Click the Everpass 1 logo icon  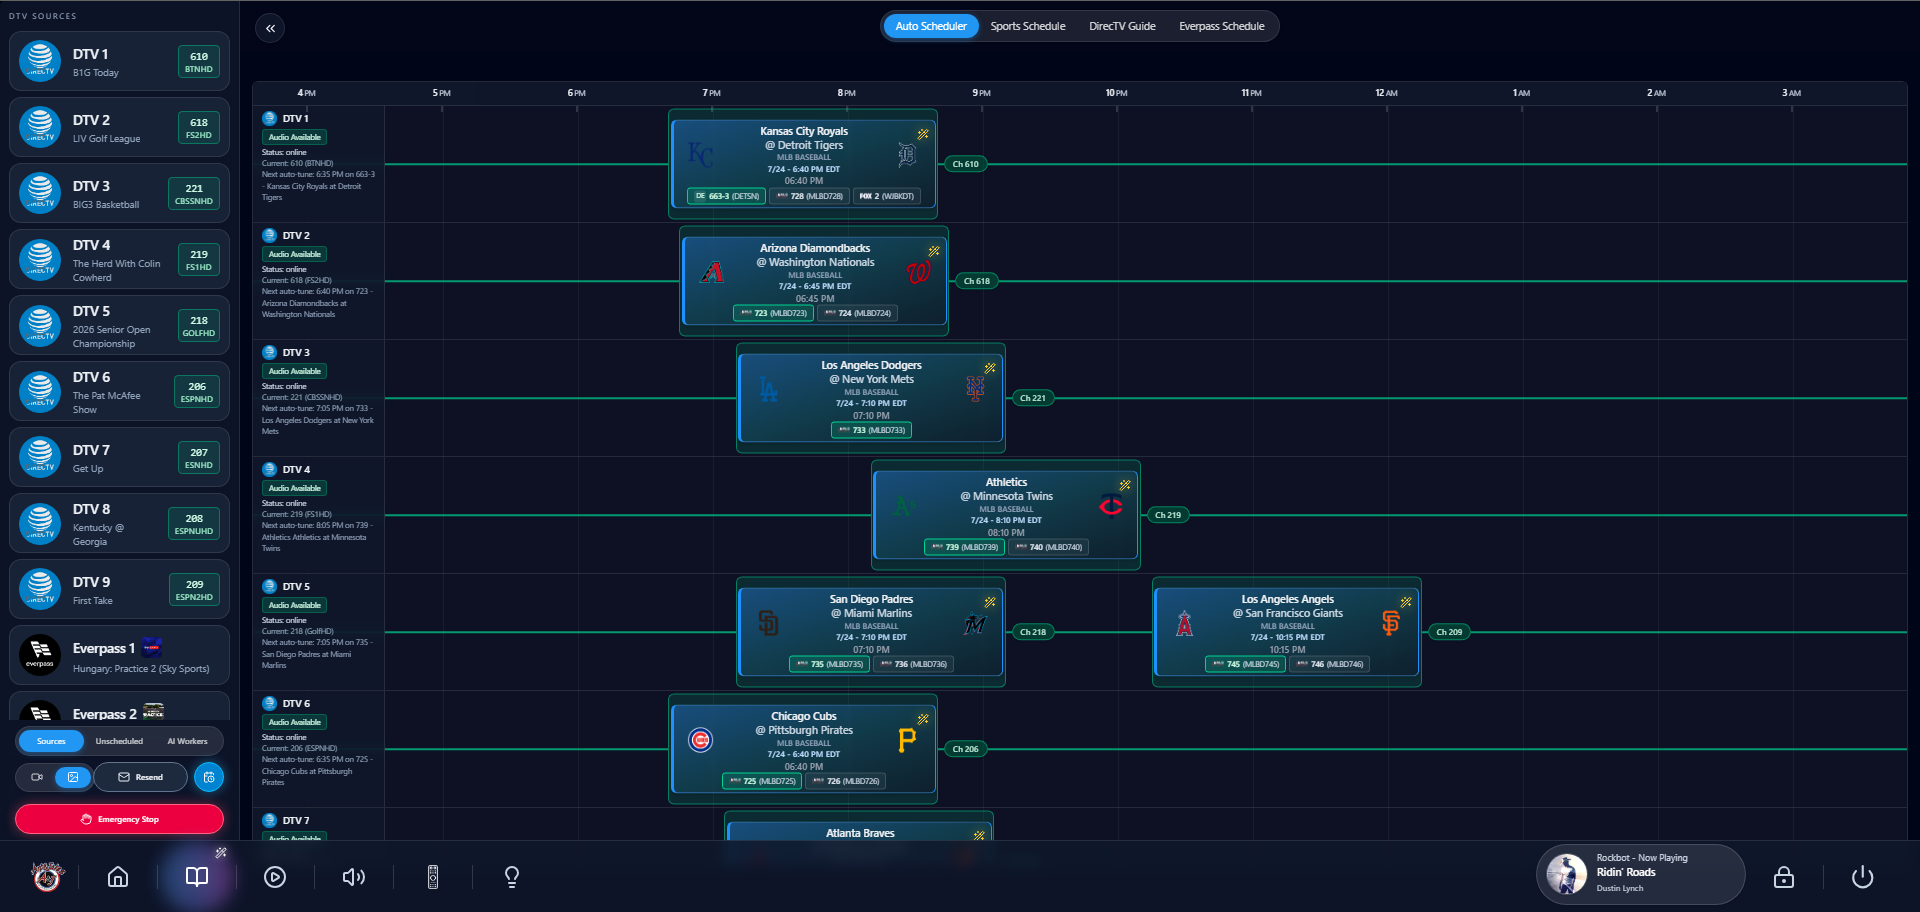pos(40,655)
